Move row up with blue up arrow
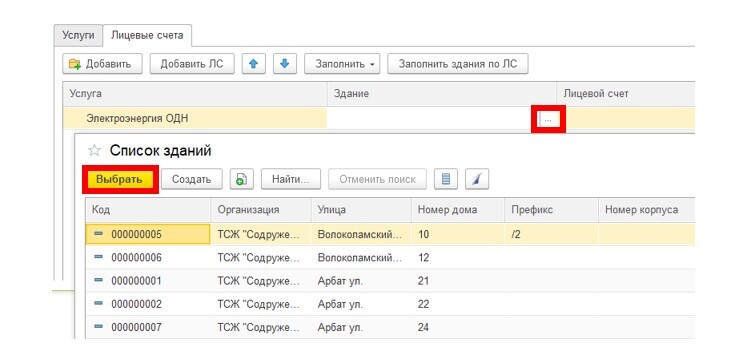The height and width of the screenshot is (361, 743). pyautogui.click(x=254, y=63)
